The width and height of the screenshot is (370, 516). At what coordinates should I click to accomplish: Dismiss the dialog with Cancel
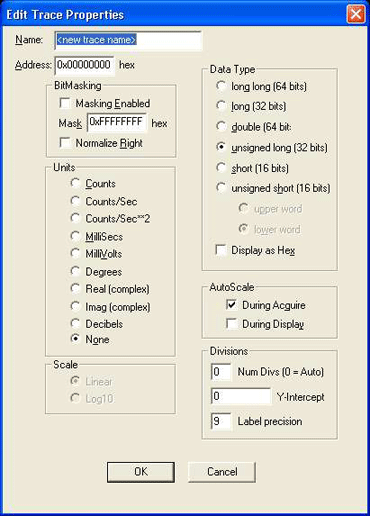(222, 472)
